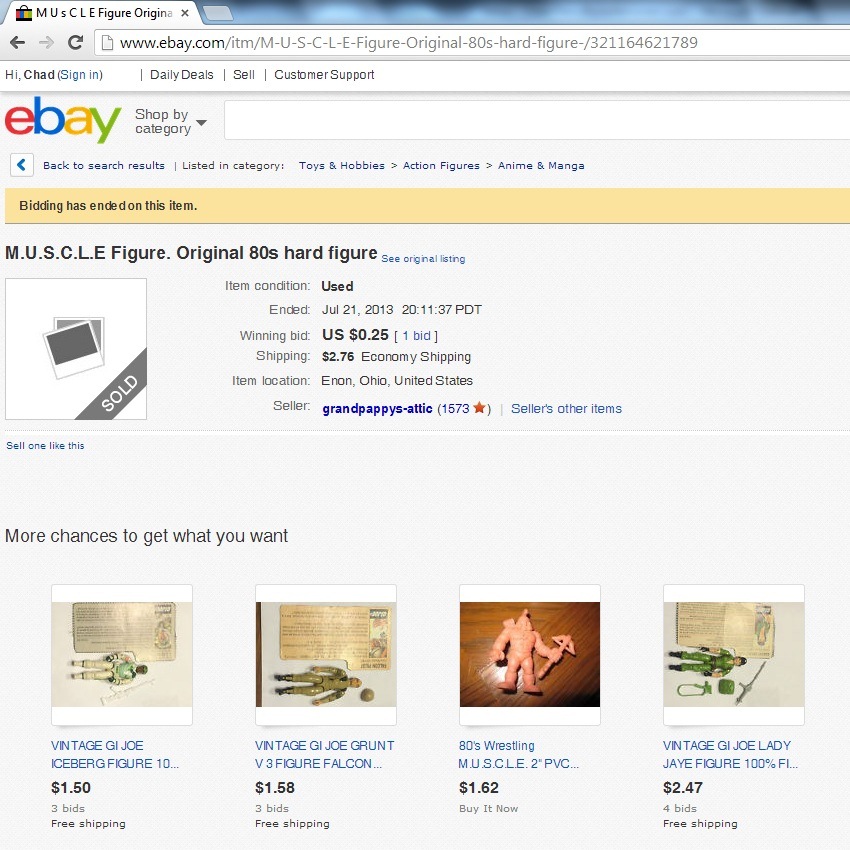Screen dimensions: 850x850
Task: Open Customer Support in top menu
Action: click(324, 75)
